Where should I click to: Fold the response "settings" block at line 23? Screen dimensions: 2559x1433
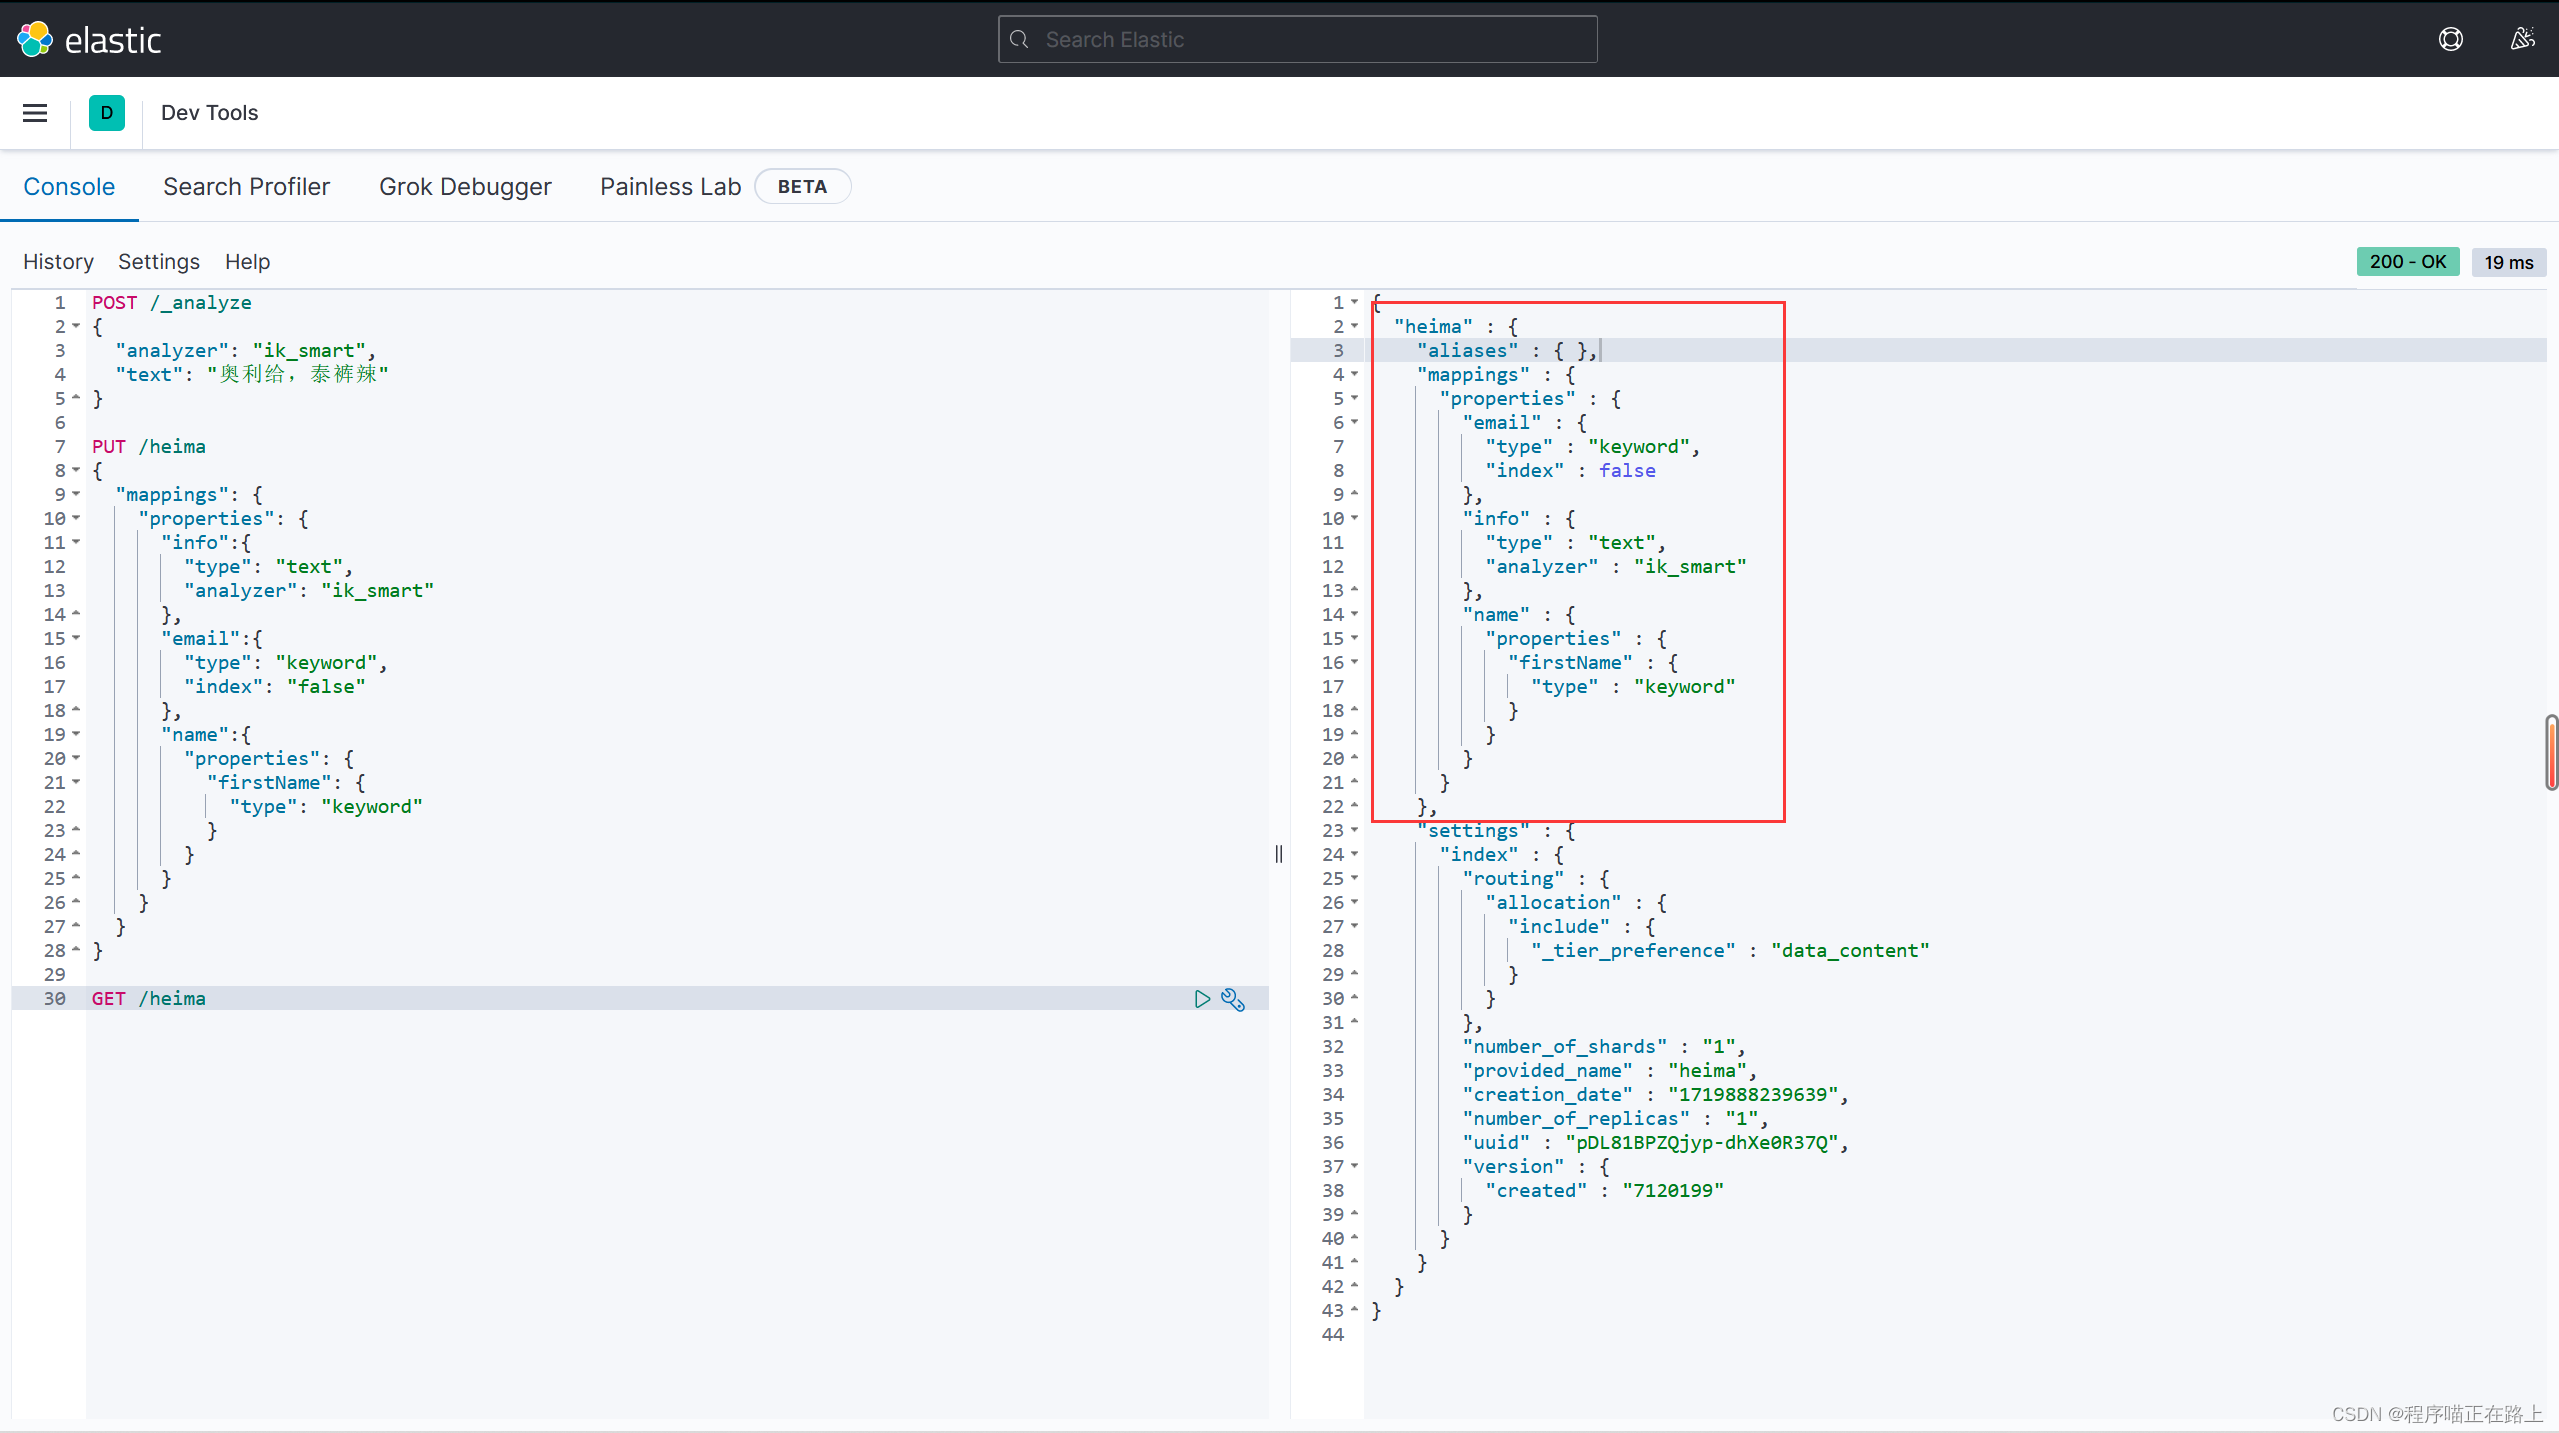pyautogui.click(x=1354, y=830)
